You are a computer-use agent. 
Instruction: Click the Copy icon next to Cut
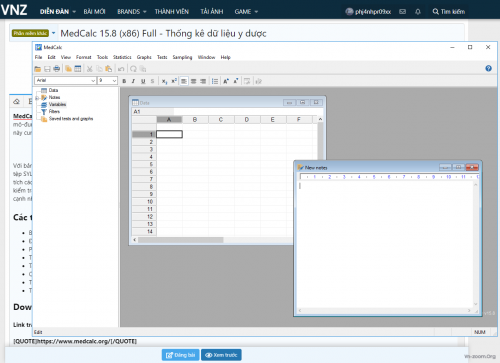[x=99, y=69]
